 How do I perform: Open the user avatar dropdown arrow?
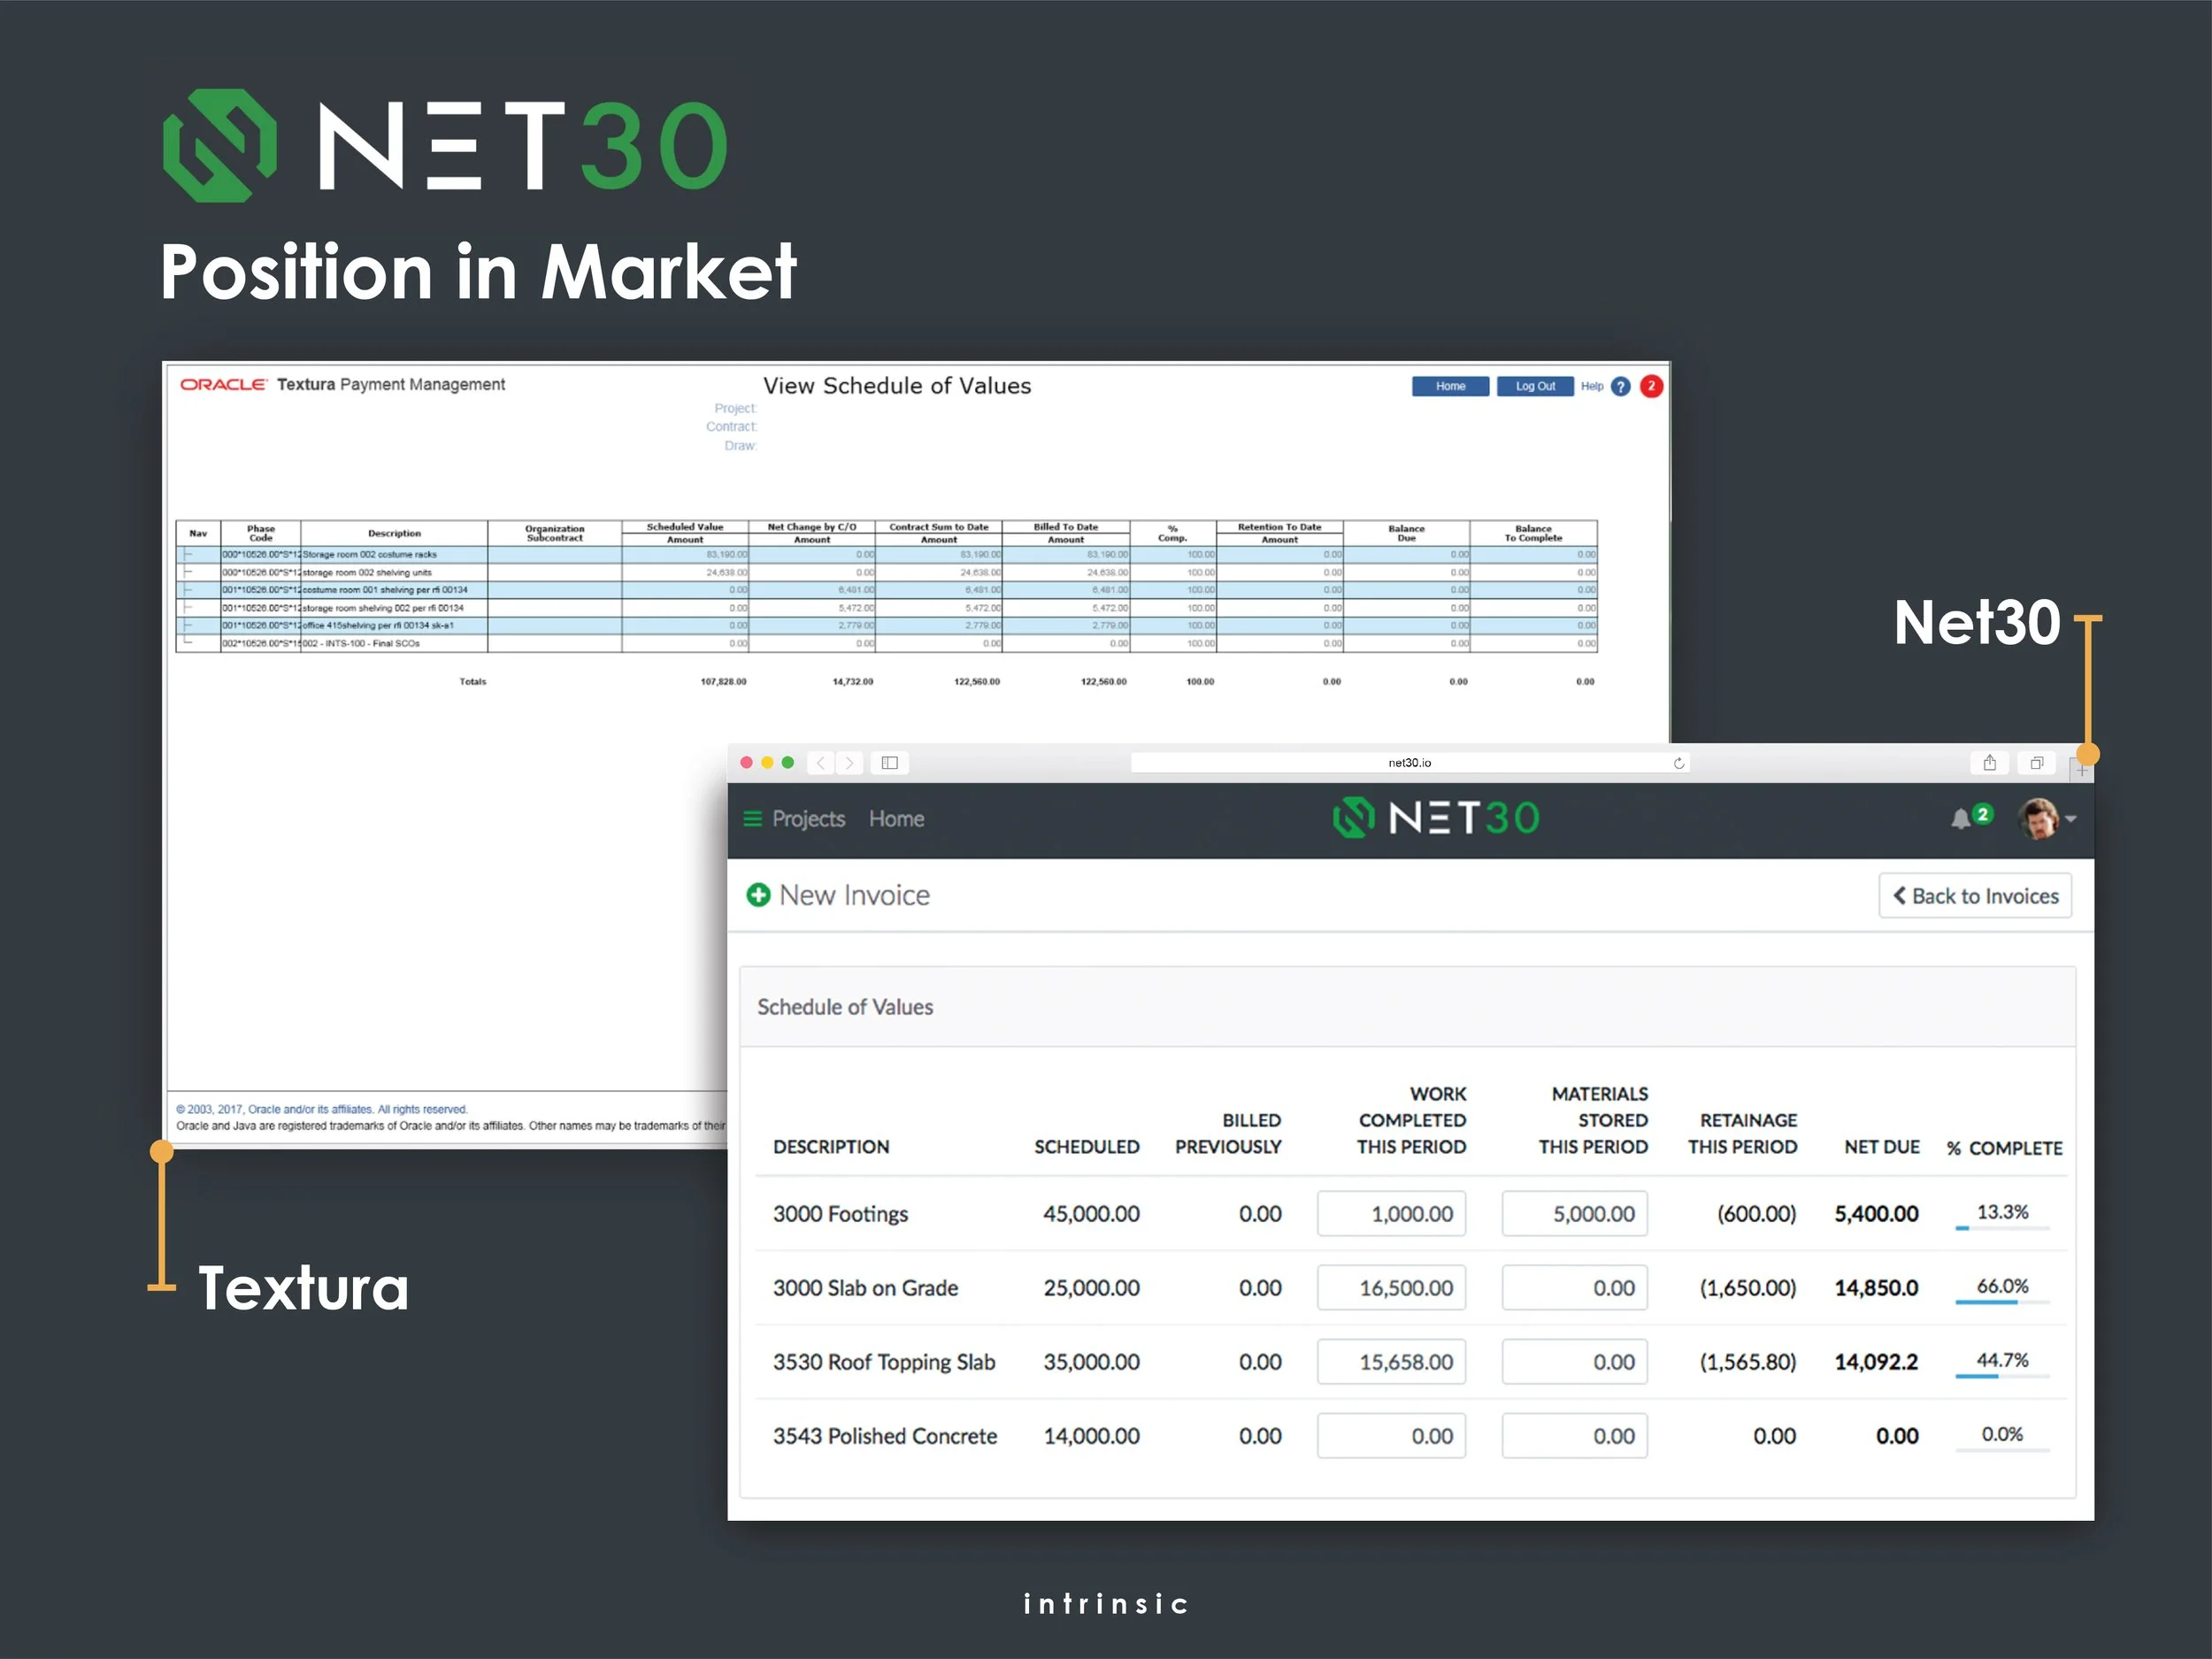coord(2071,819)
